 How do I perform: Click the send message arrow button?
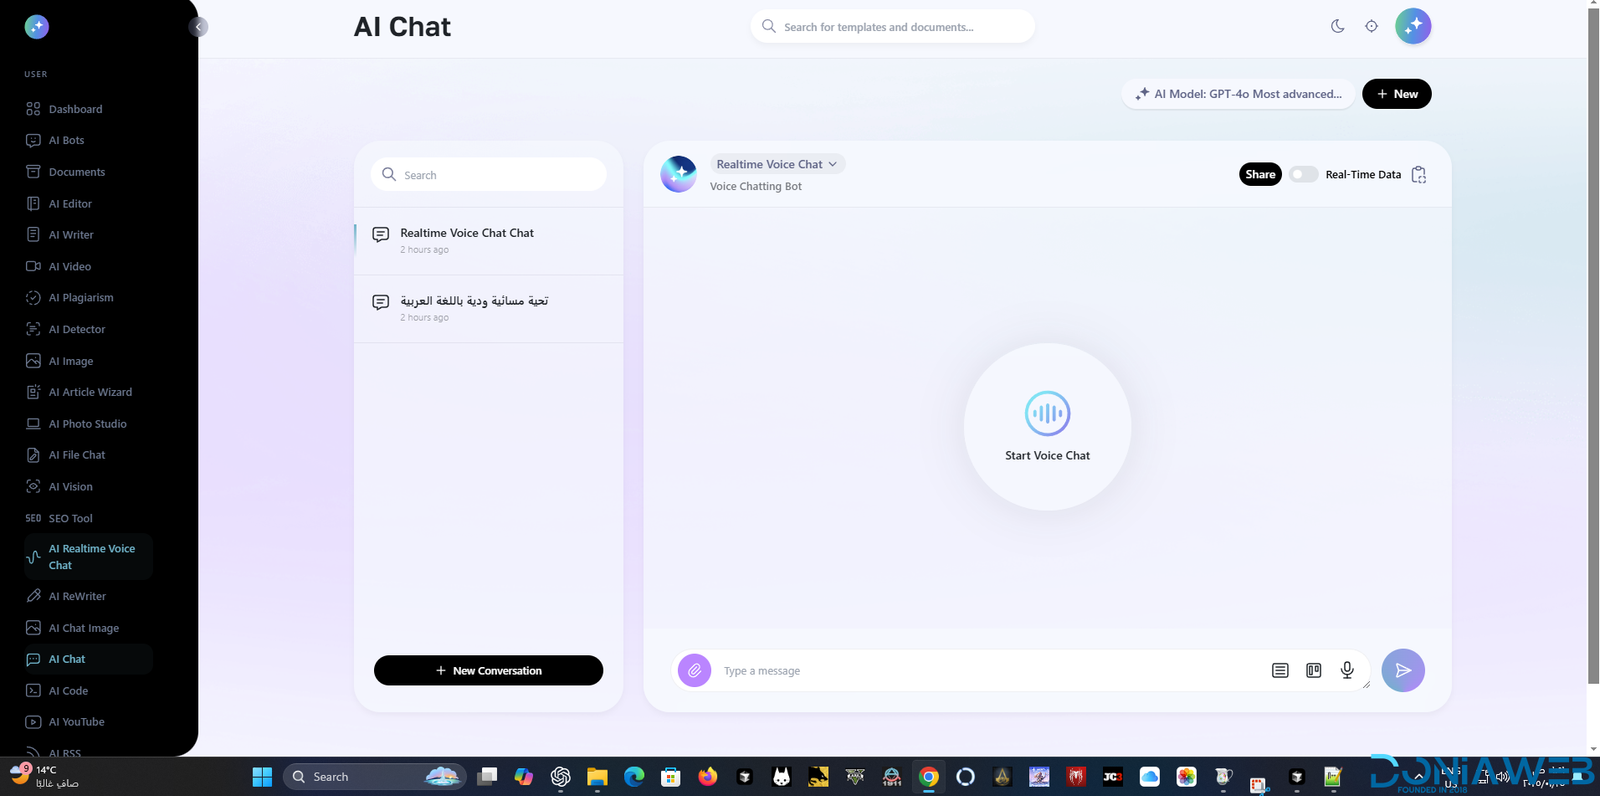tap(1403, 670)
